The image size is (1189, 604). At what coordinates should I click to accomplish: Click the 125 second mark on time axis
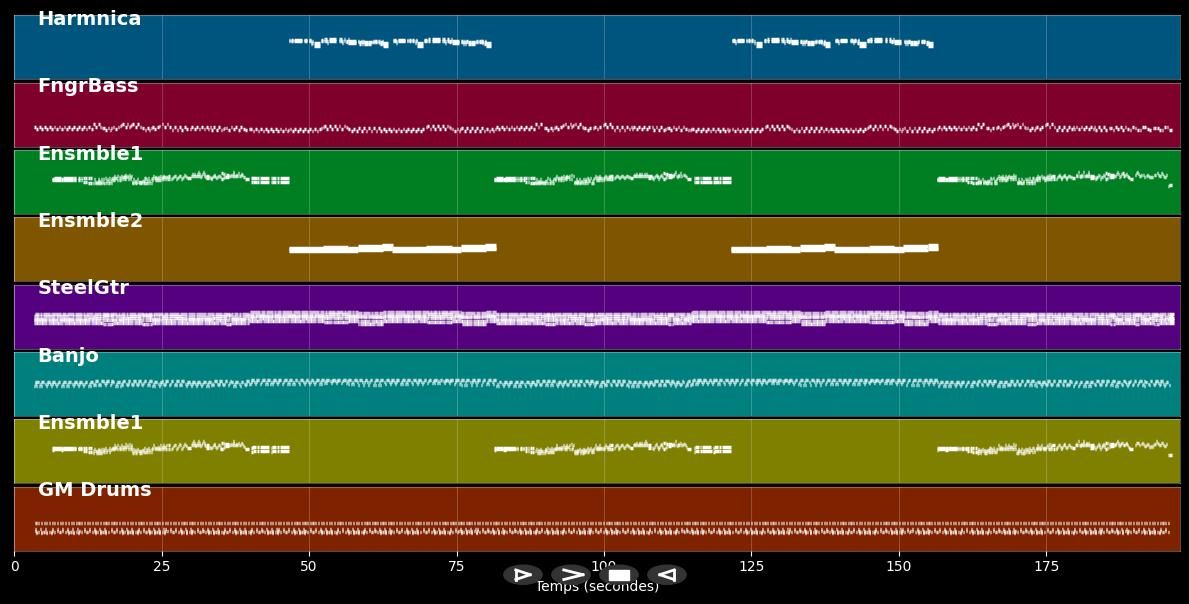pyautogui.click(x=751, y=567)
